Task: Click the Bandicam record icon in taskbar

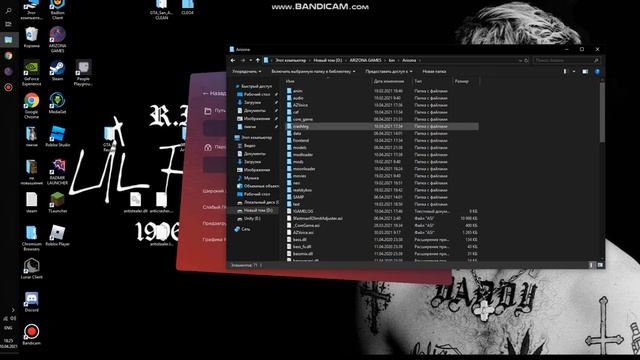Action: click(9, 87)
